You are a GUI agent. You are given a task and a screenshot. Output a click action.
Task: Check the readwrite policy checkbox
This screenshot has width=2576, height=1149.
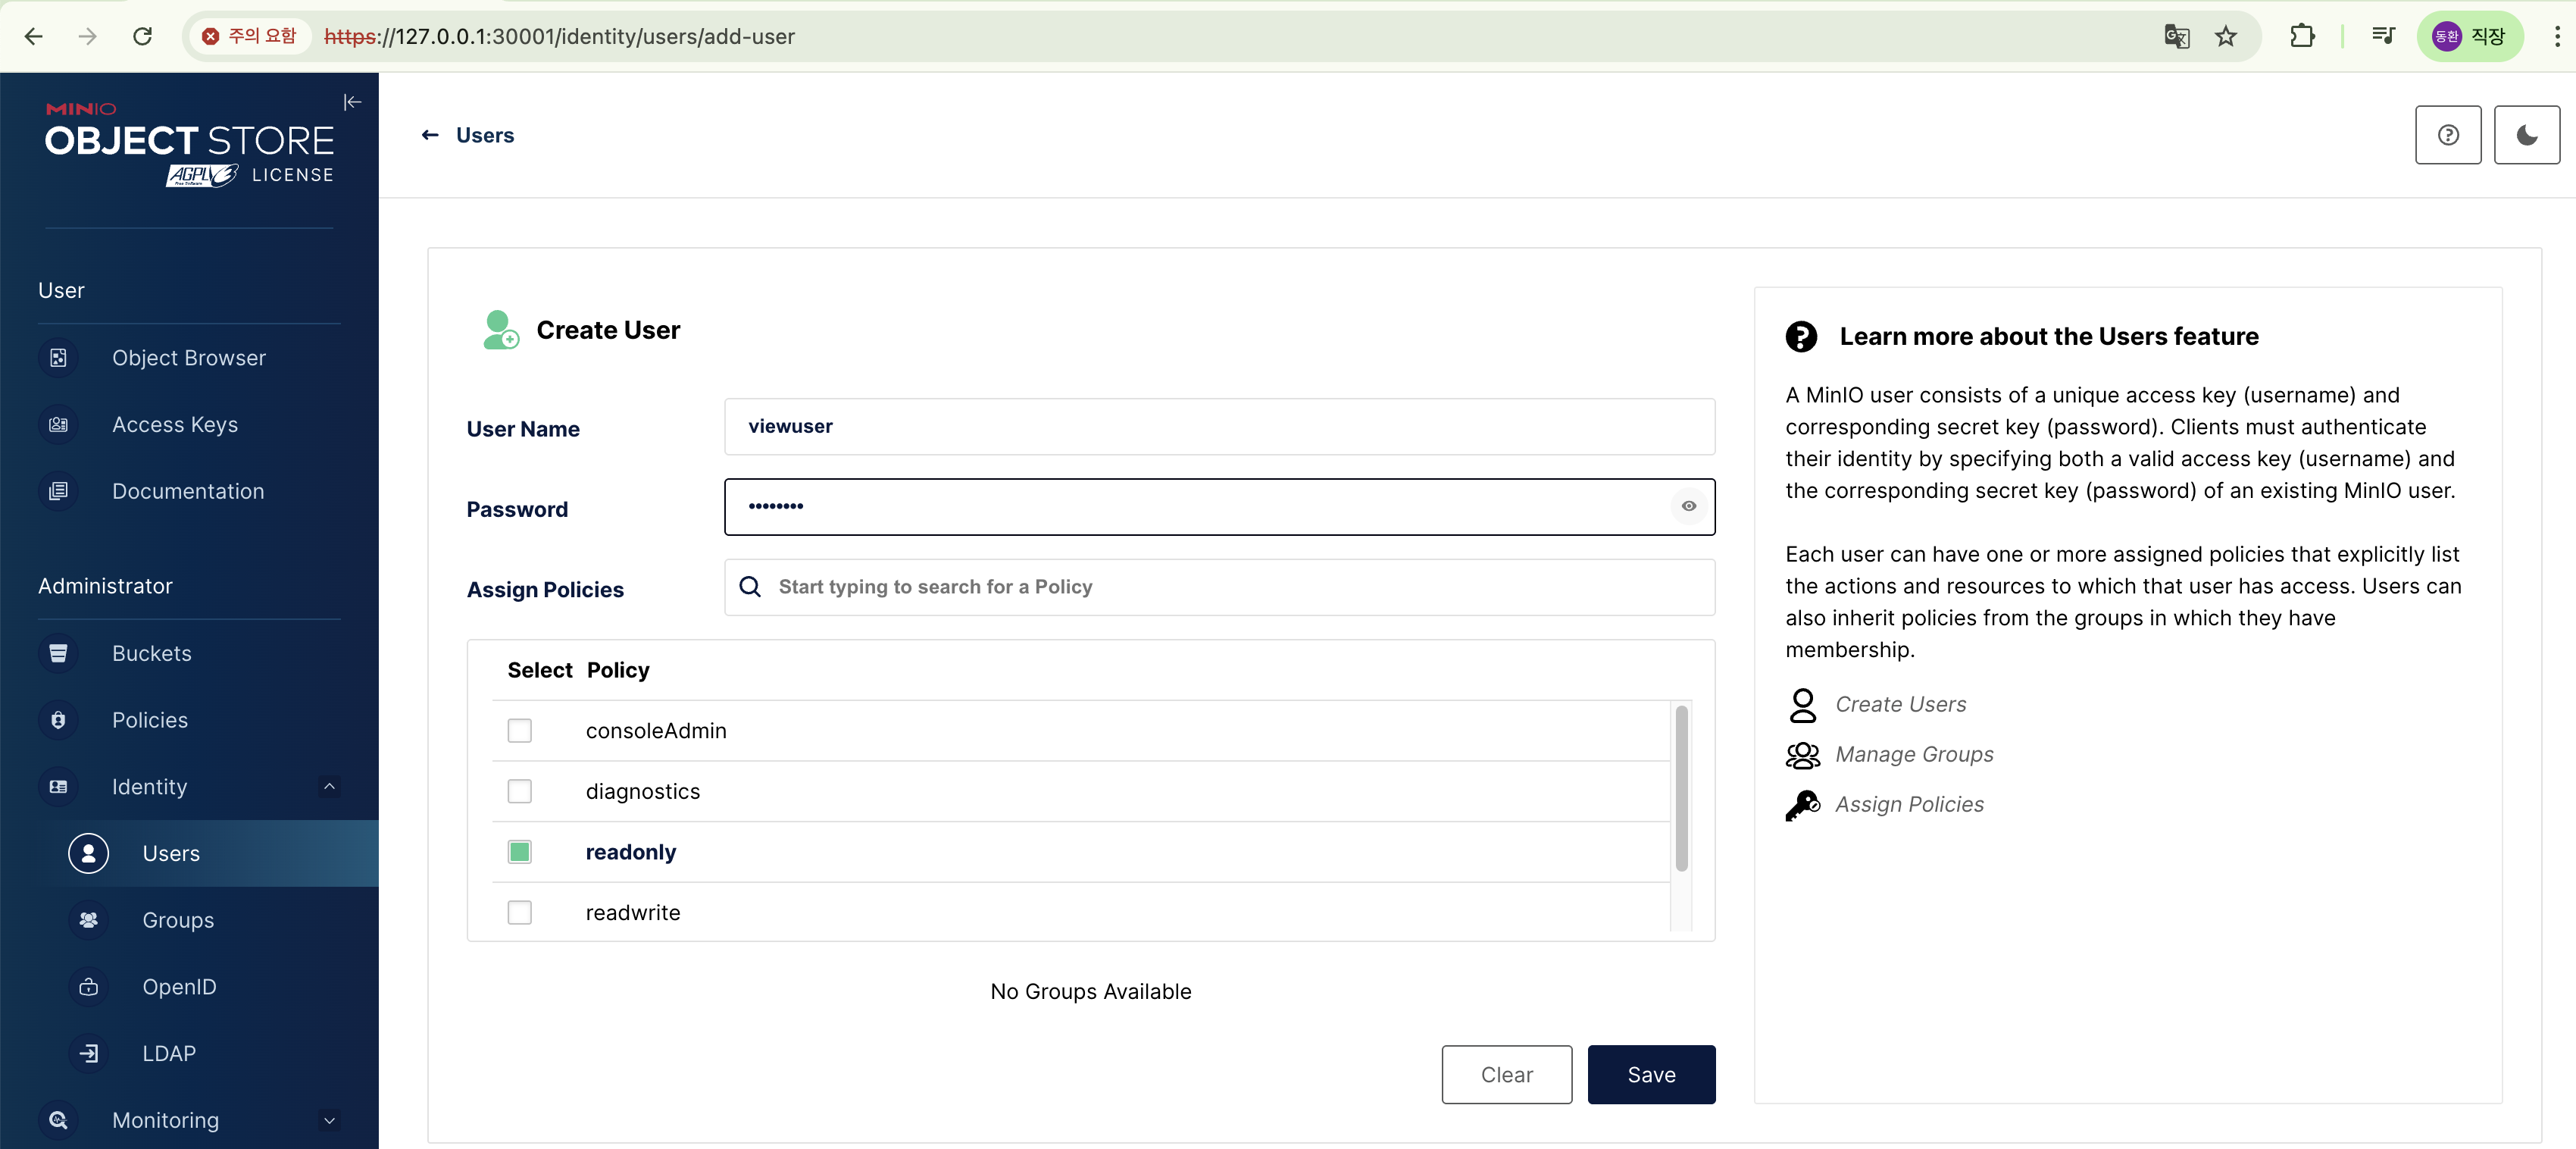[519, 912]
